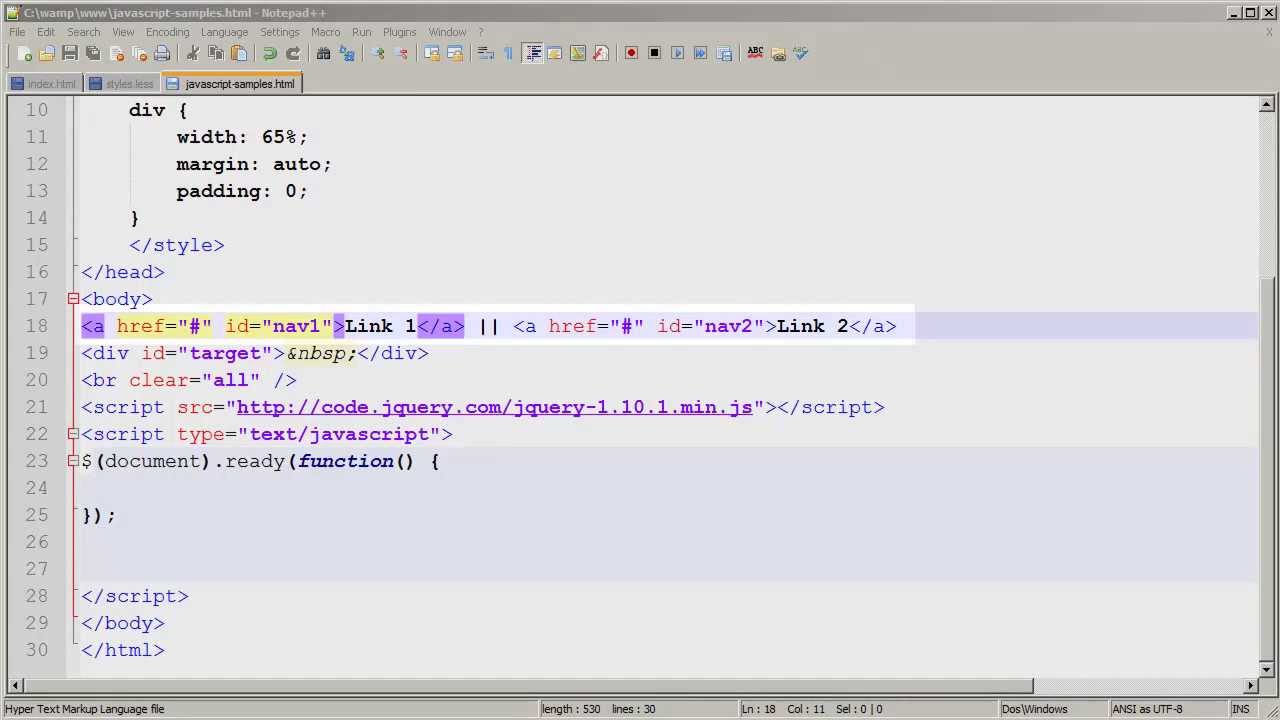The width and height of the screenshot is (1280, 720).
Task: Open Replace dialog toolbar icon
Action: [347, 53]
